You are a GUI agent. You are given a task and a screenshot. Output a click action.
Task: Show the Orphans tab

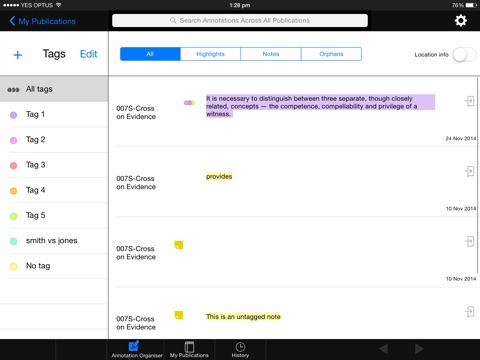point(331,54)
